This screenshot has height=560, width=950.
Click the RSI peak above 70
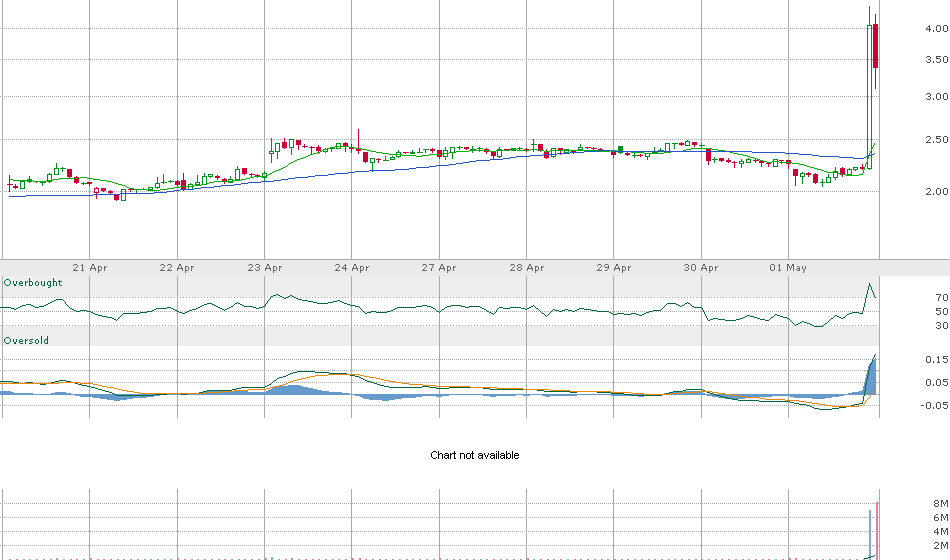[x=870, y=284]
